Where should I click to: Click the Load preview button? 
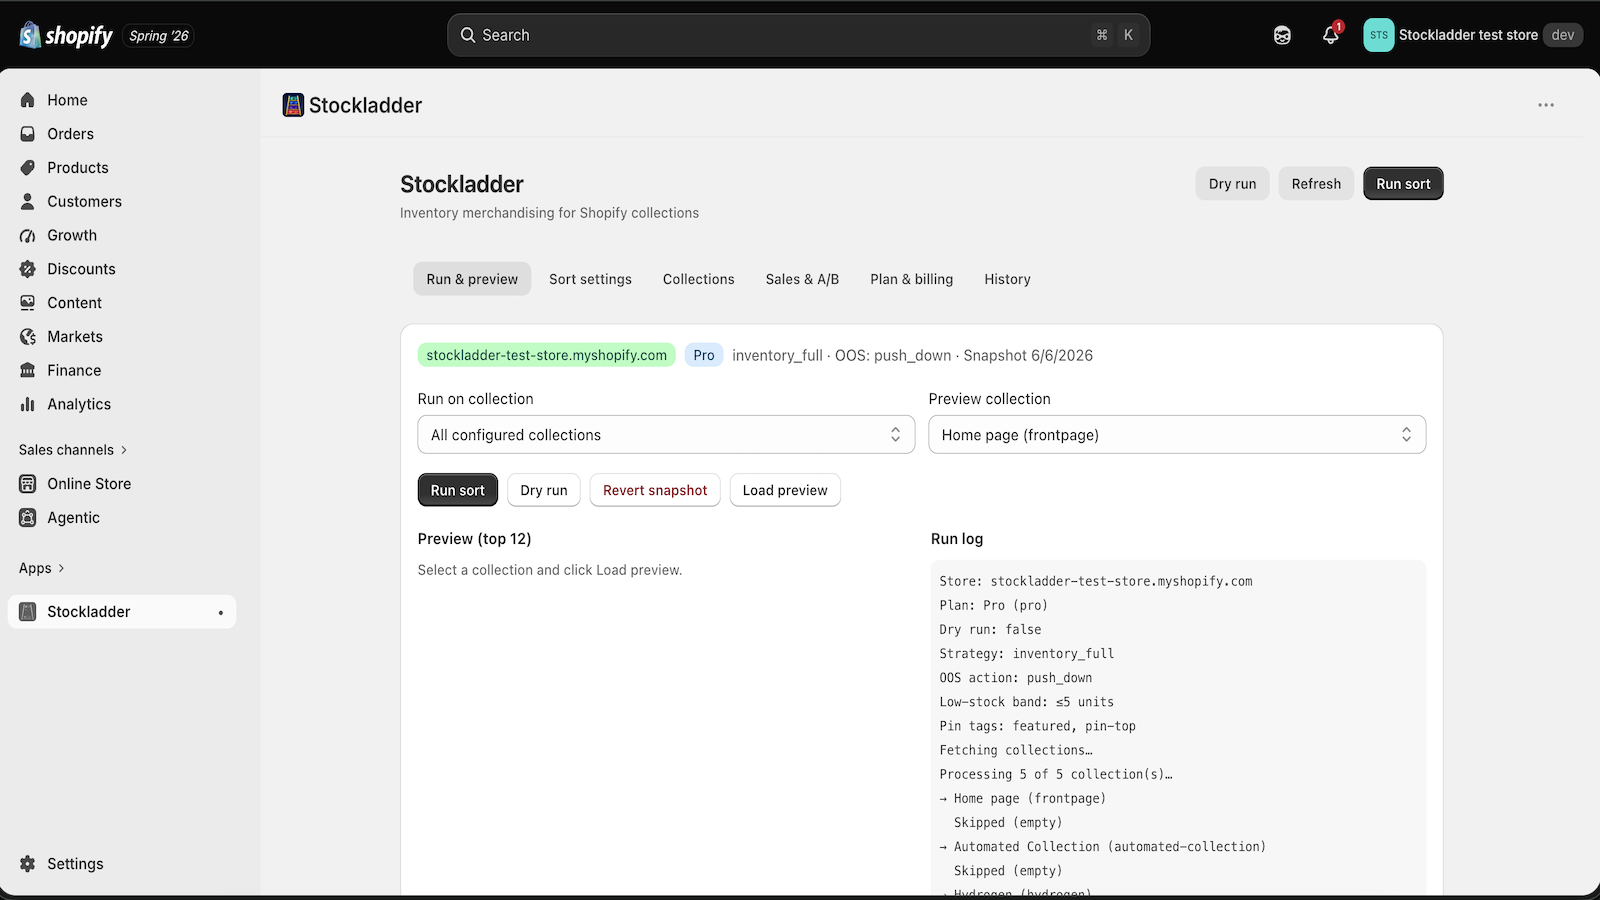click(x=785, y=490)
